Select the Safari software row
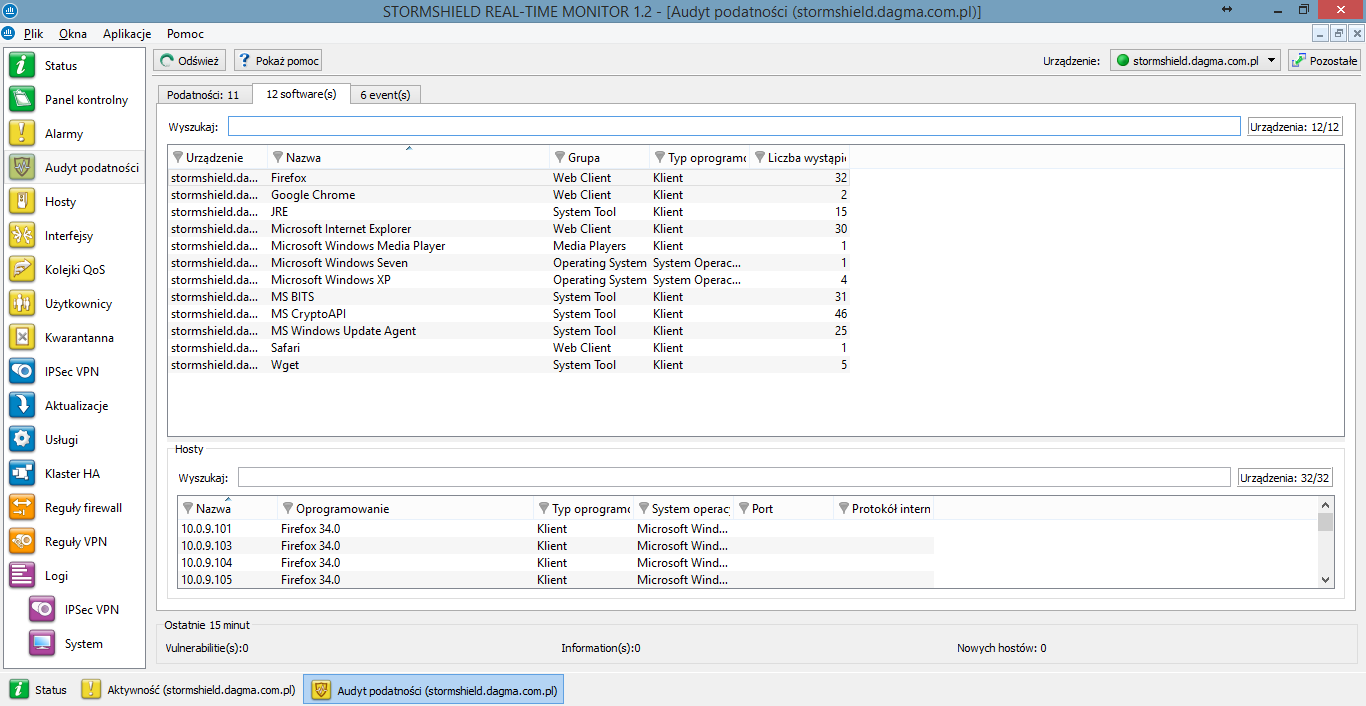Image resolution: width=1366 pixels, height=706 pixels. (509, 348)
